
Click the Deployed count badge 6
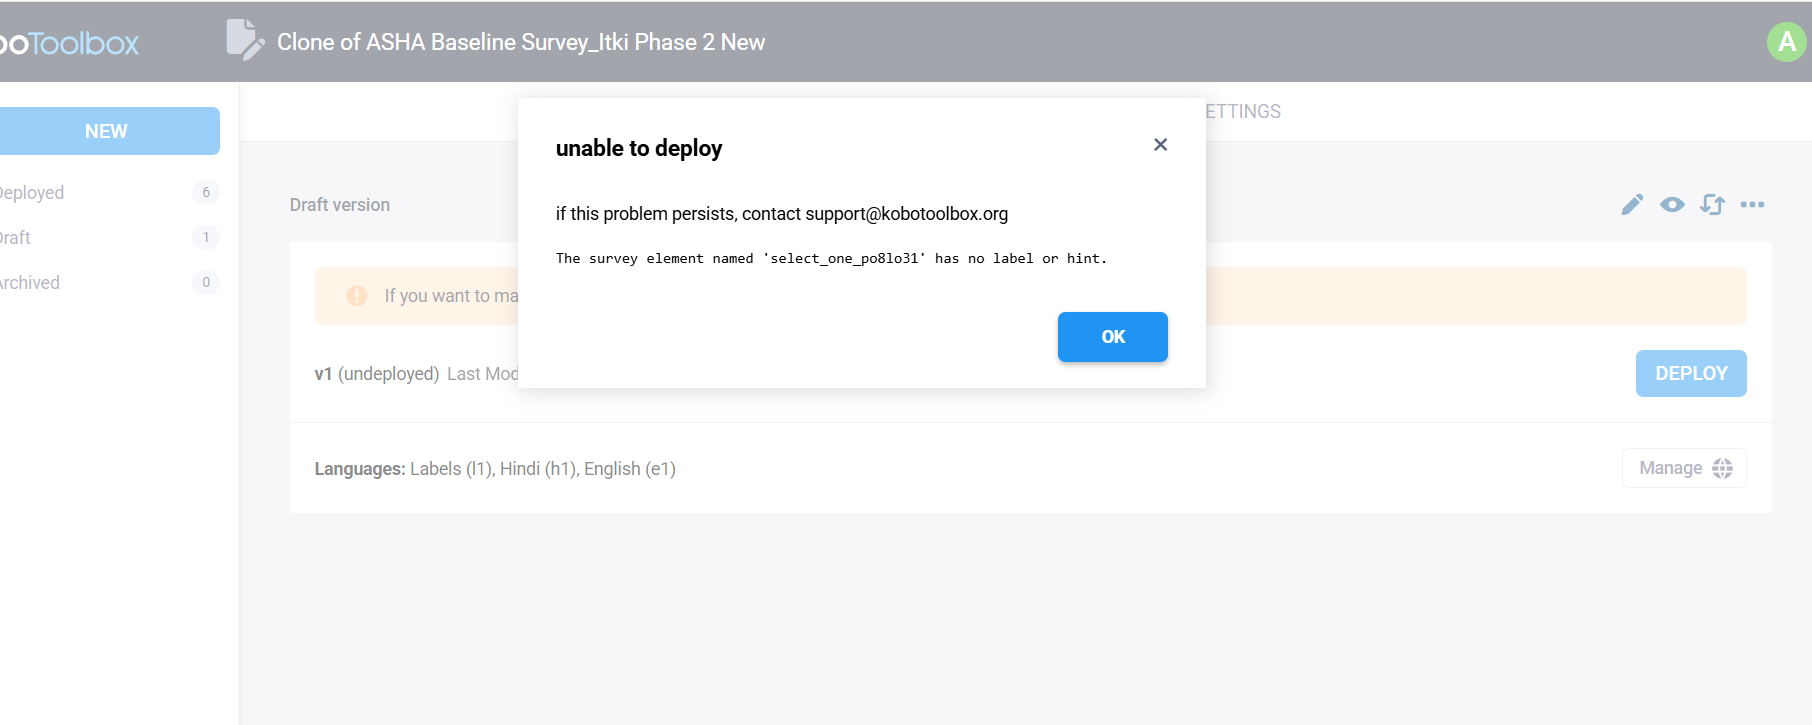click(x=206, y=192)
